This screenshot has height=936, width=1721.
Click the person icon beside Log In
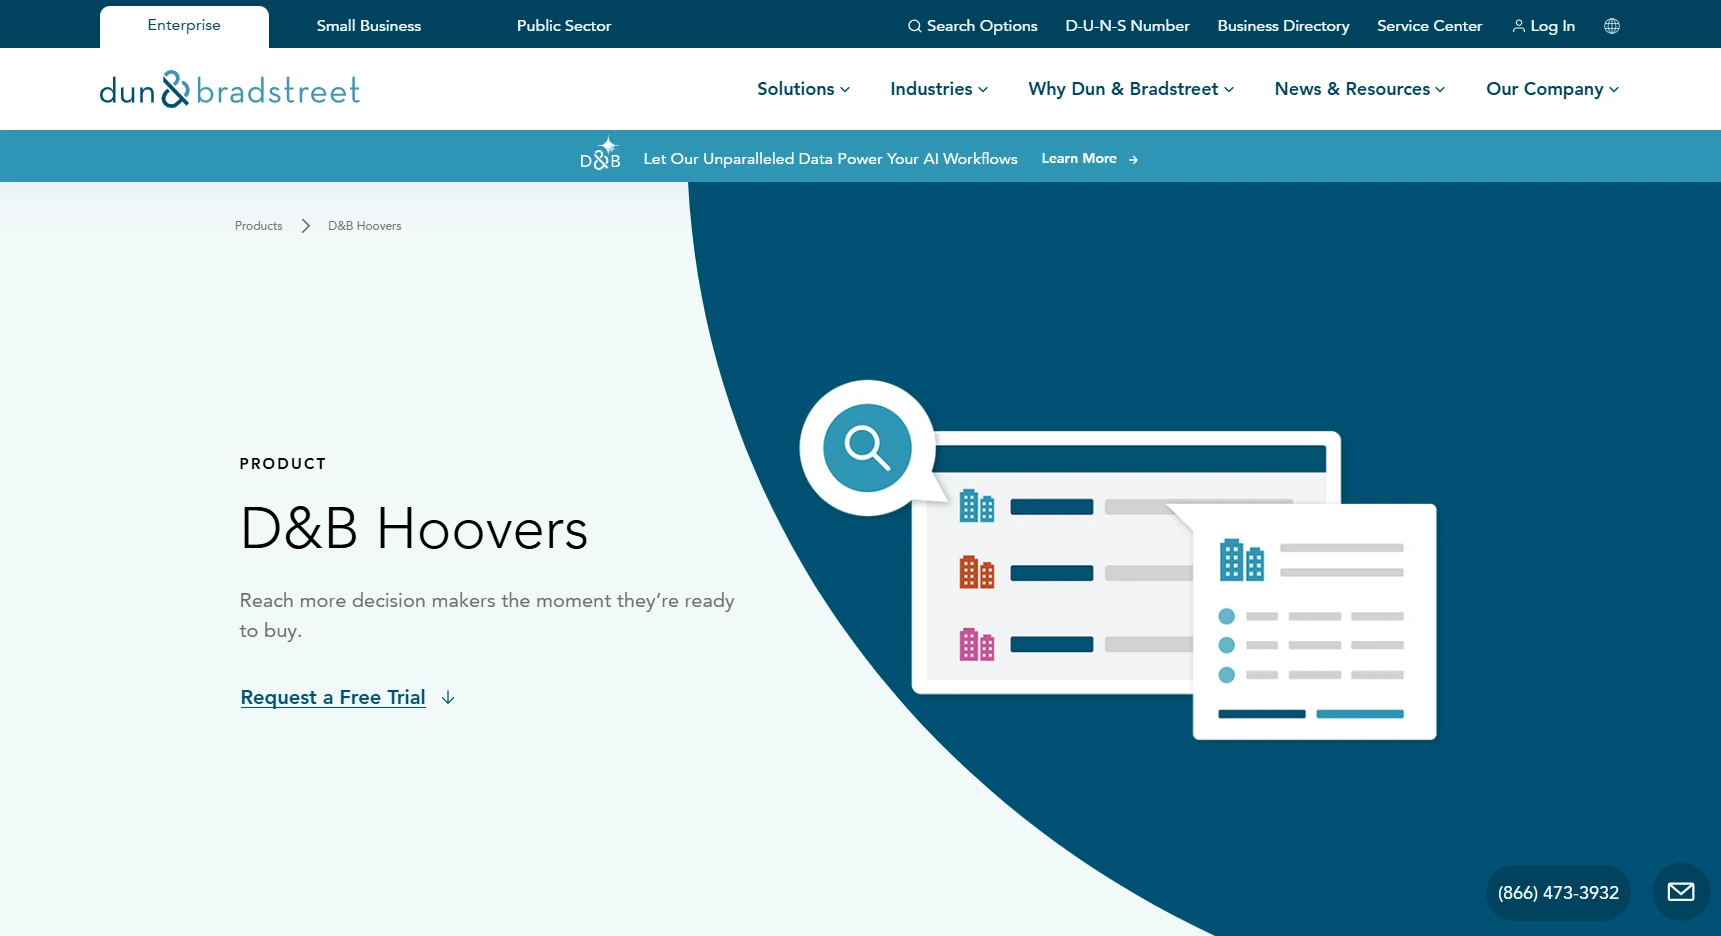[x=1518, y=26]
